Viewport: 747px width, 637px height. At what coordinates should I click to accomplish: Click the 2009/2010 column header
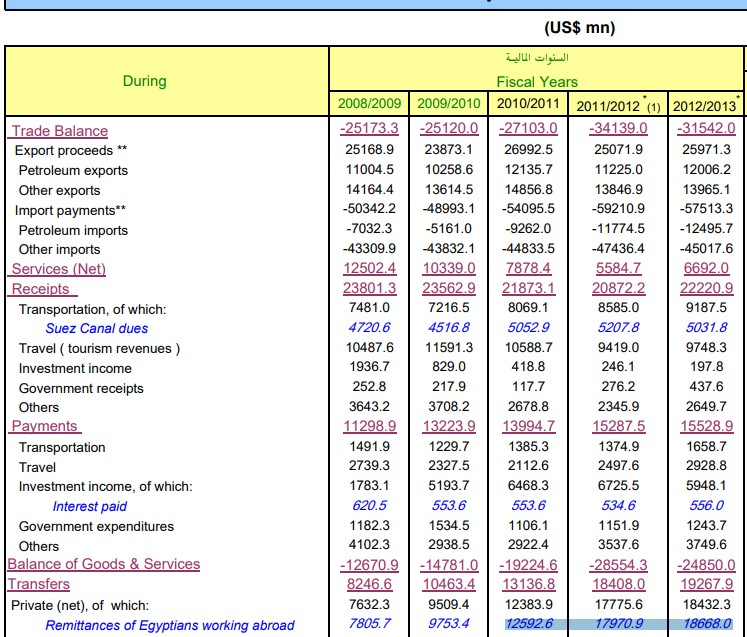(448, 103)
